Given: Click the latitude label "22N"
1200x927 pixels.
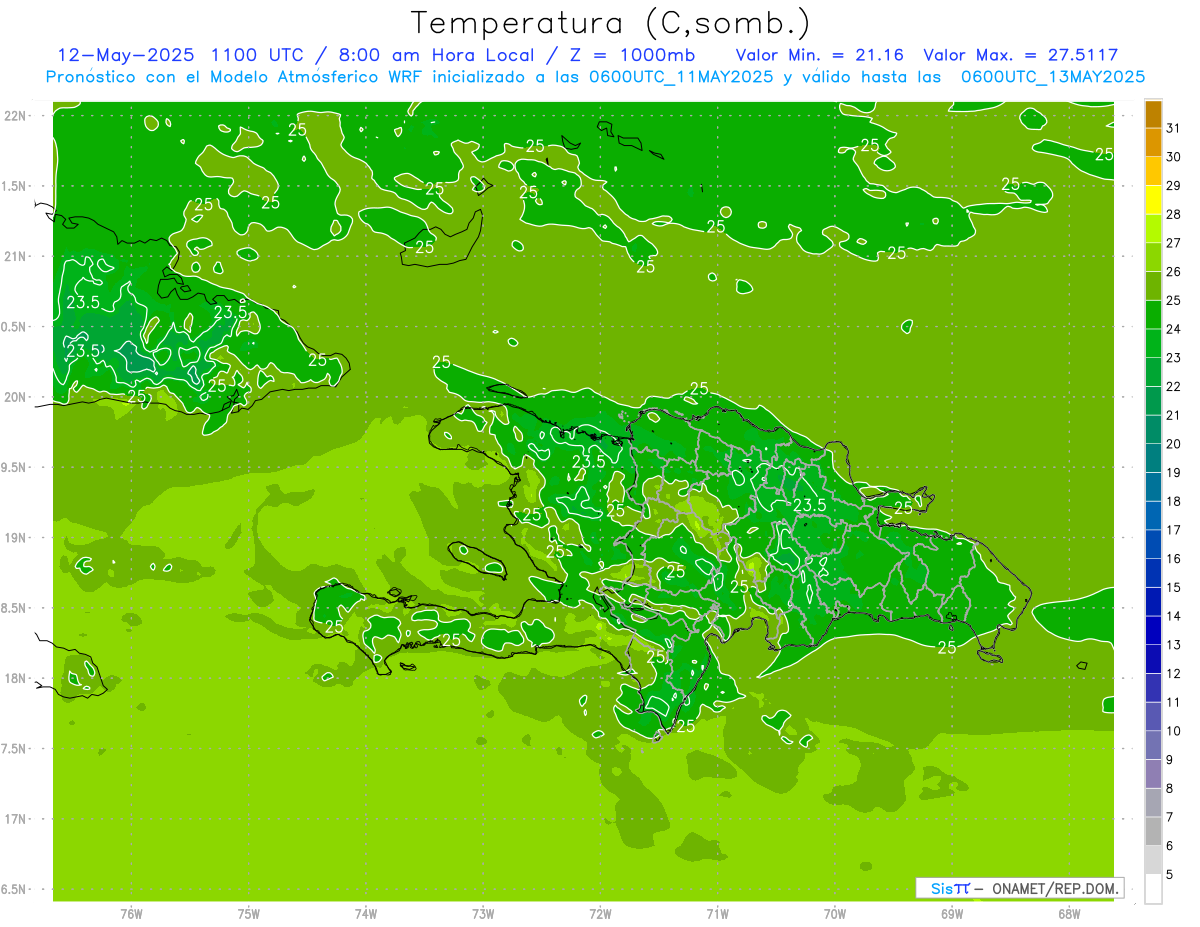Looking at the screenshot, I should point(15,116).
